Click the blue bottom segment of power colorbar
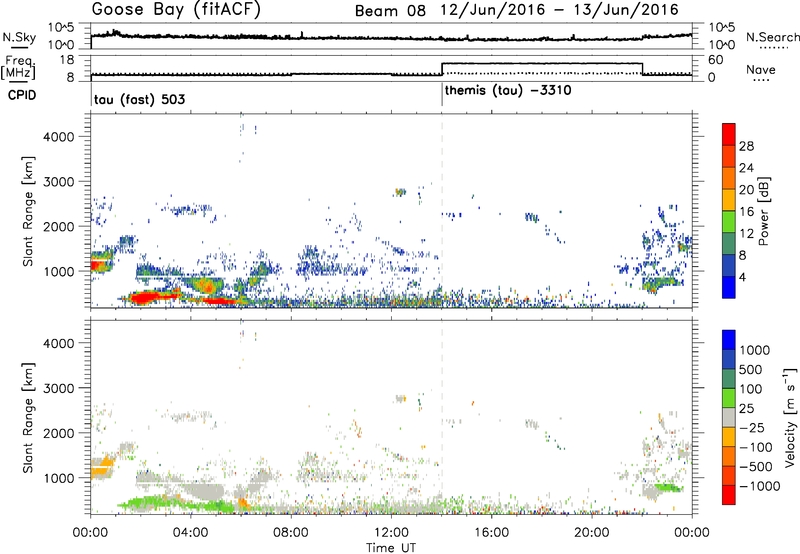 pyautogui.click(x=729, y=287)
